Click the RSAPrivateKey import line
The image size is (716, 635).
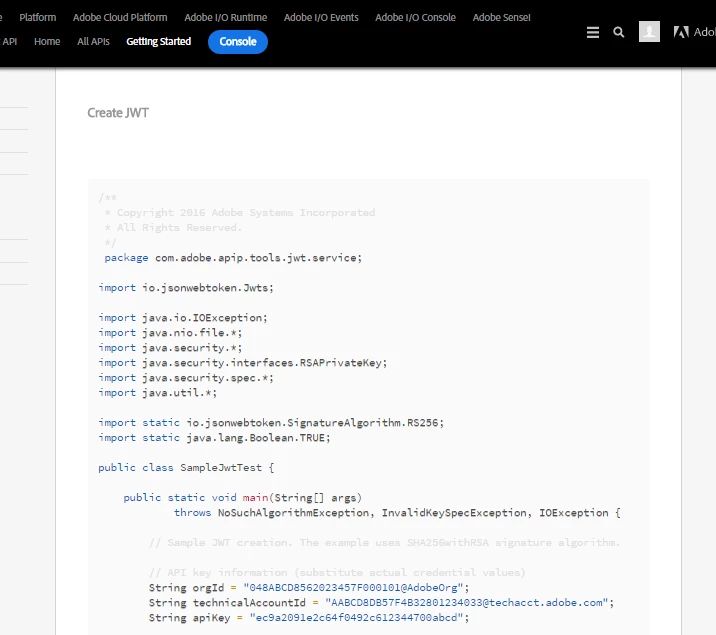(242, 363)
